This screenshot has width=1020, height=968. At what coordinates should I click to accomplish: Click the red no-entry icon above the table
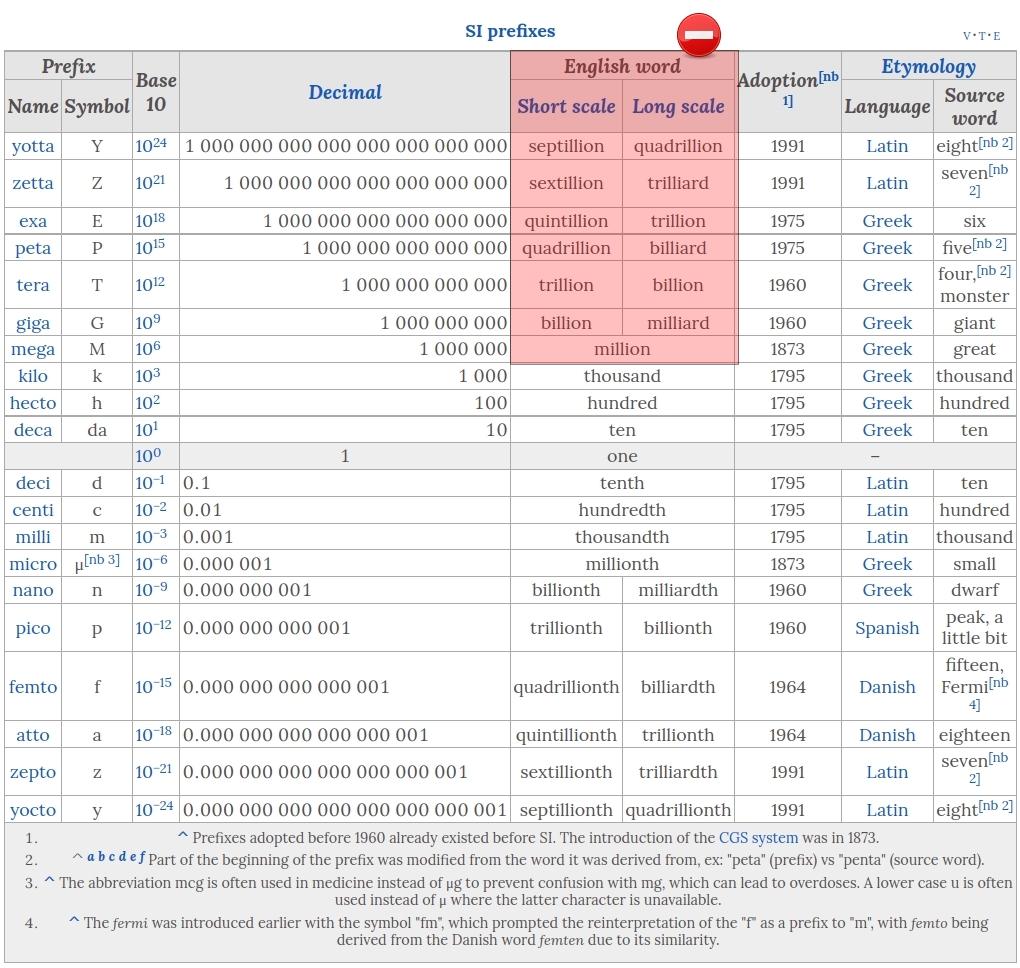(x=698, y=35)
